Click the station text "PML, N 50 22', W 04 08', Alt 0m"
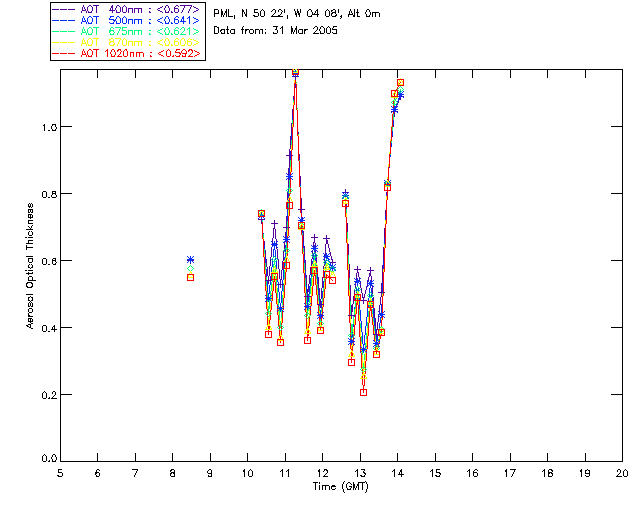Viewport: 640px width, 512px height. coord(297,13)
